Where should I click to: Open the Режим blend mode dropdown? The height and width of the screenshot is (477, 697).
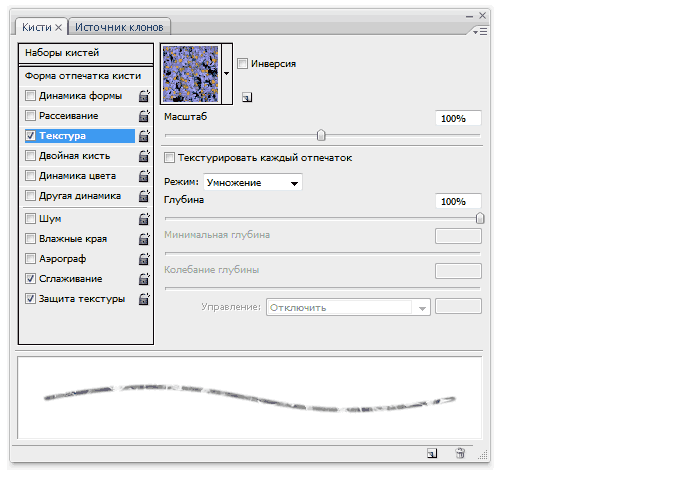[252, 183]
